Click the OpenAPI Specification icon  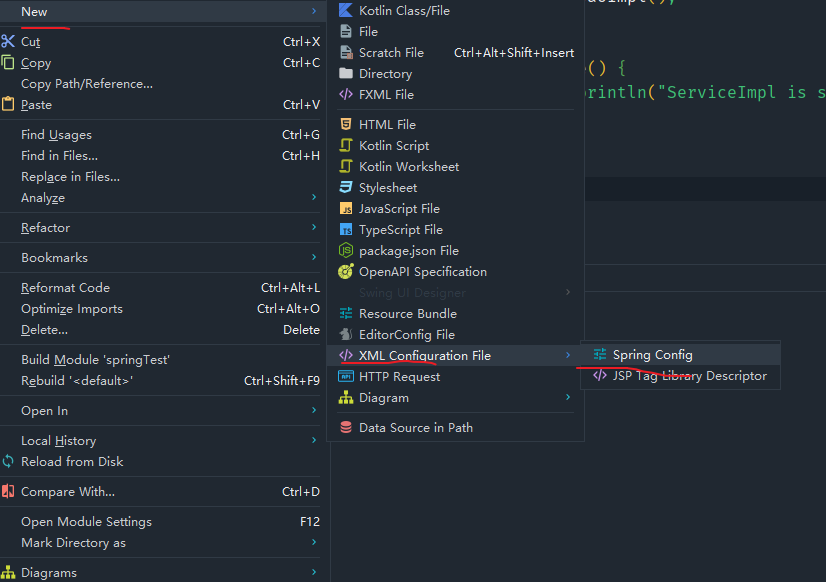click(346, 271)
